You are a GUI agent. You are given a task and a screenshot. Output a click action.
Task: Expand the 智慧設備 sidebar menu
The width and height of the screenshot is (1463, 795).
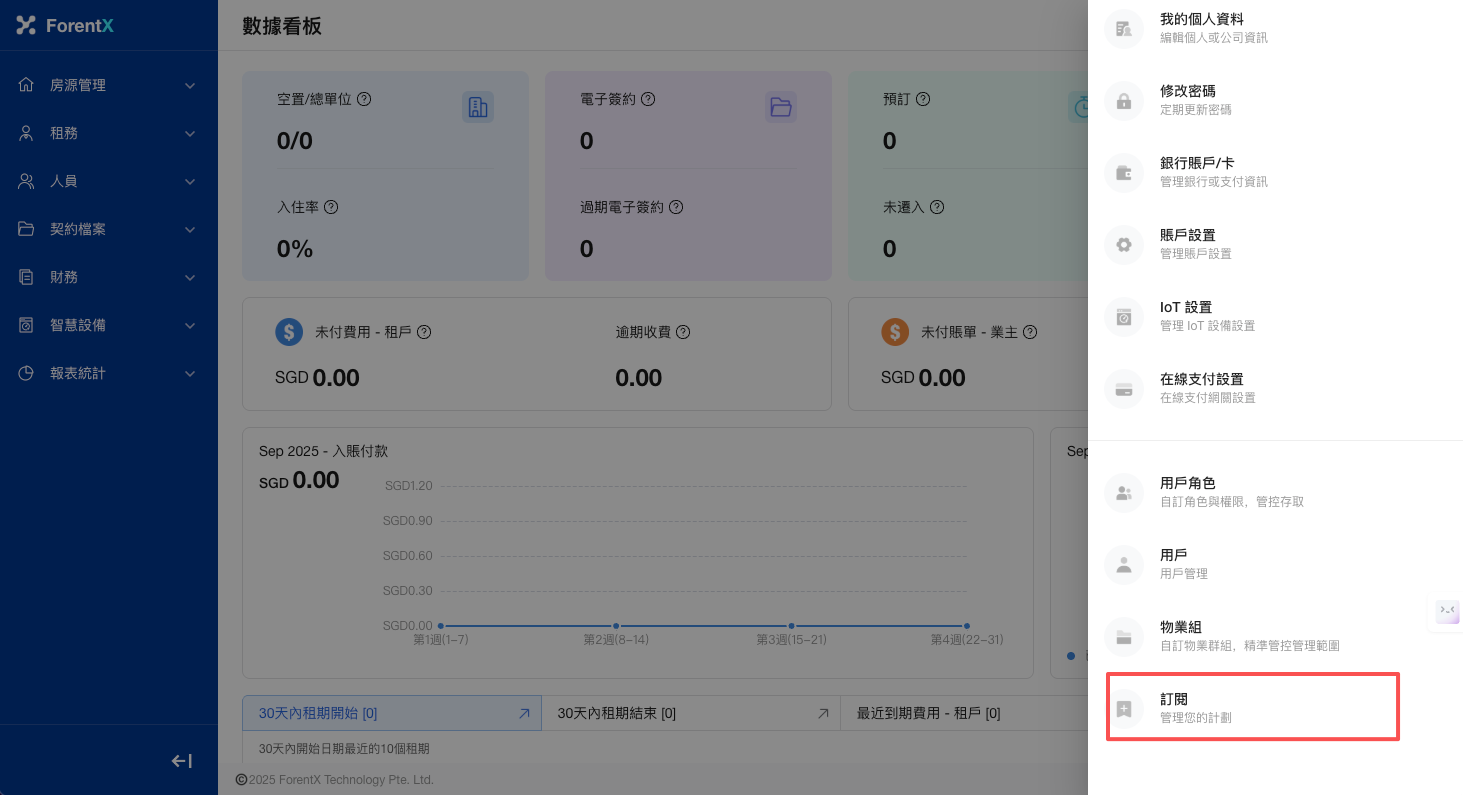coord(108,325)
